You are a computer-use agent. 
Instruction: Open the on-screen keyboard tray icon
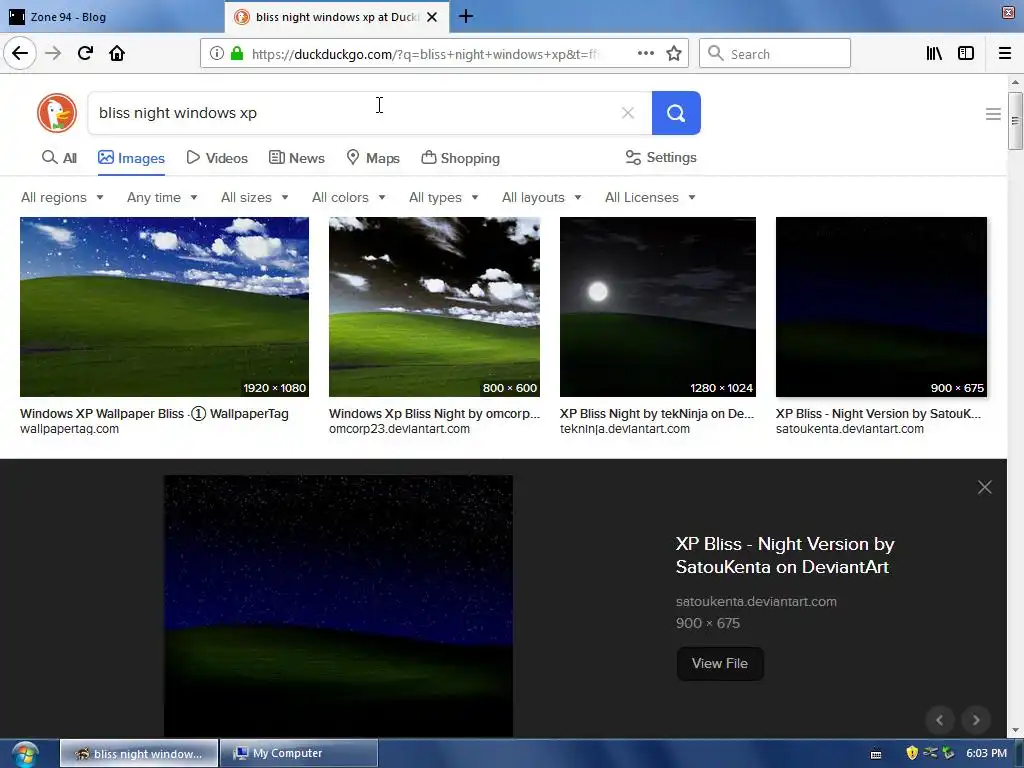point(876,754)
